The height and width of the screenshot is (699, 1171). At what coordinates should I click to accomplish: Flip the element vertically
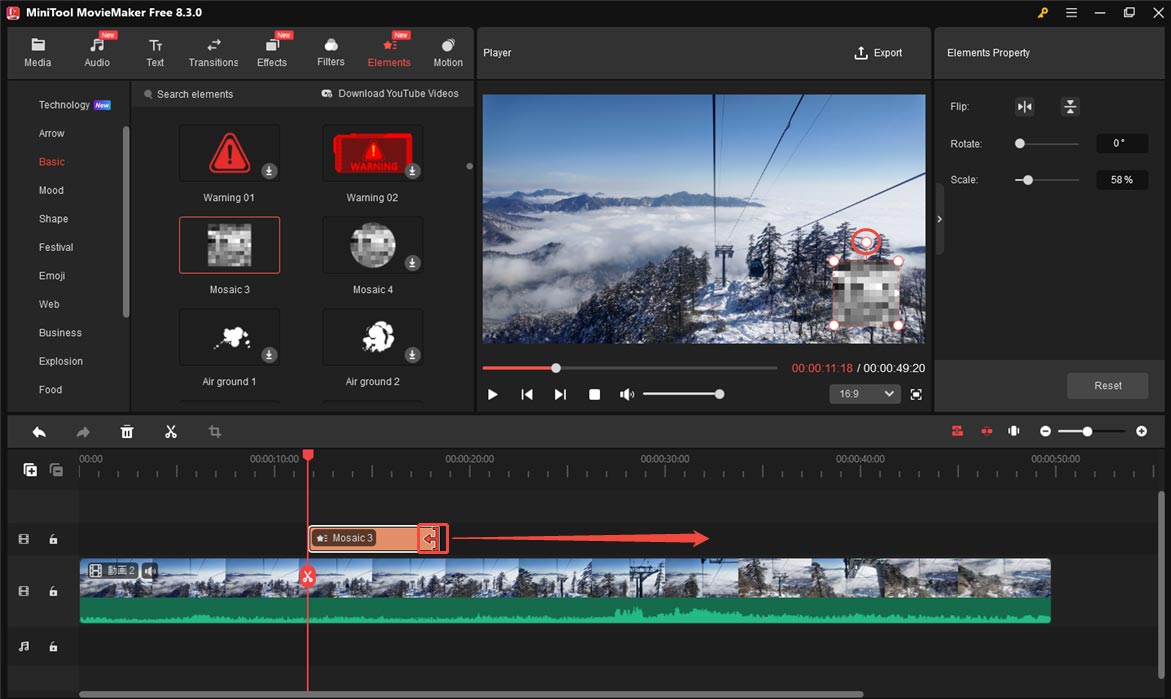click(1070, 107)
